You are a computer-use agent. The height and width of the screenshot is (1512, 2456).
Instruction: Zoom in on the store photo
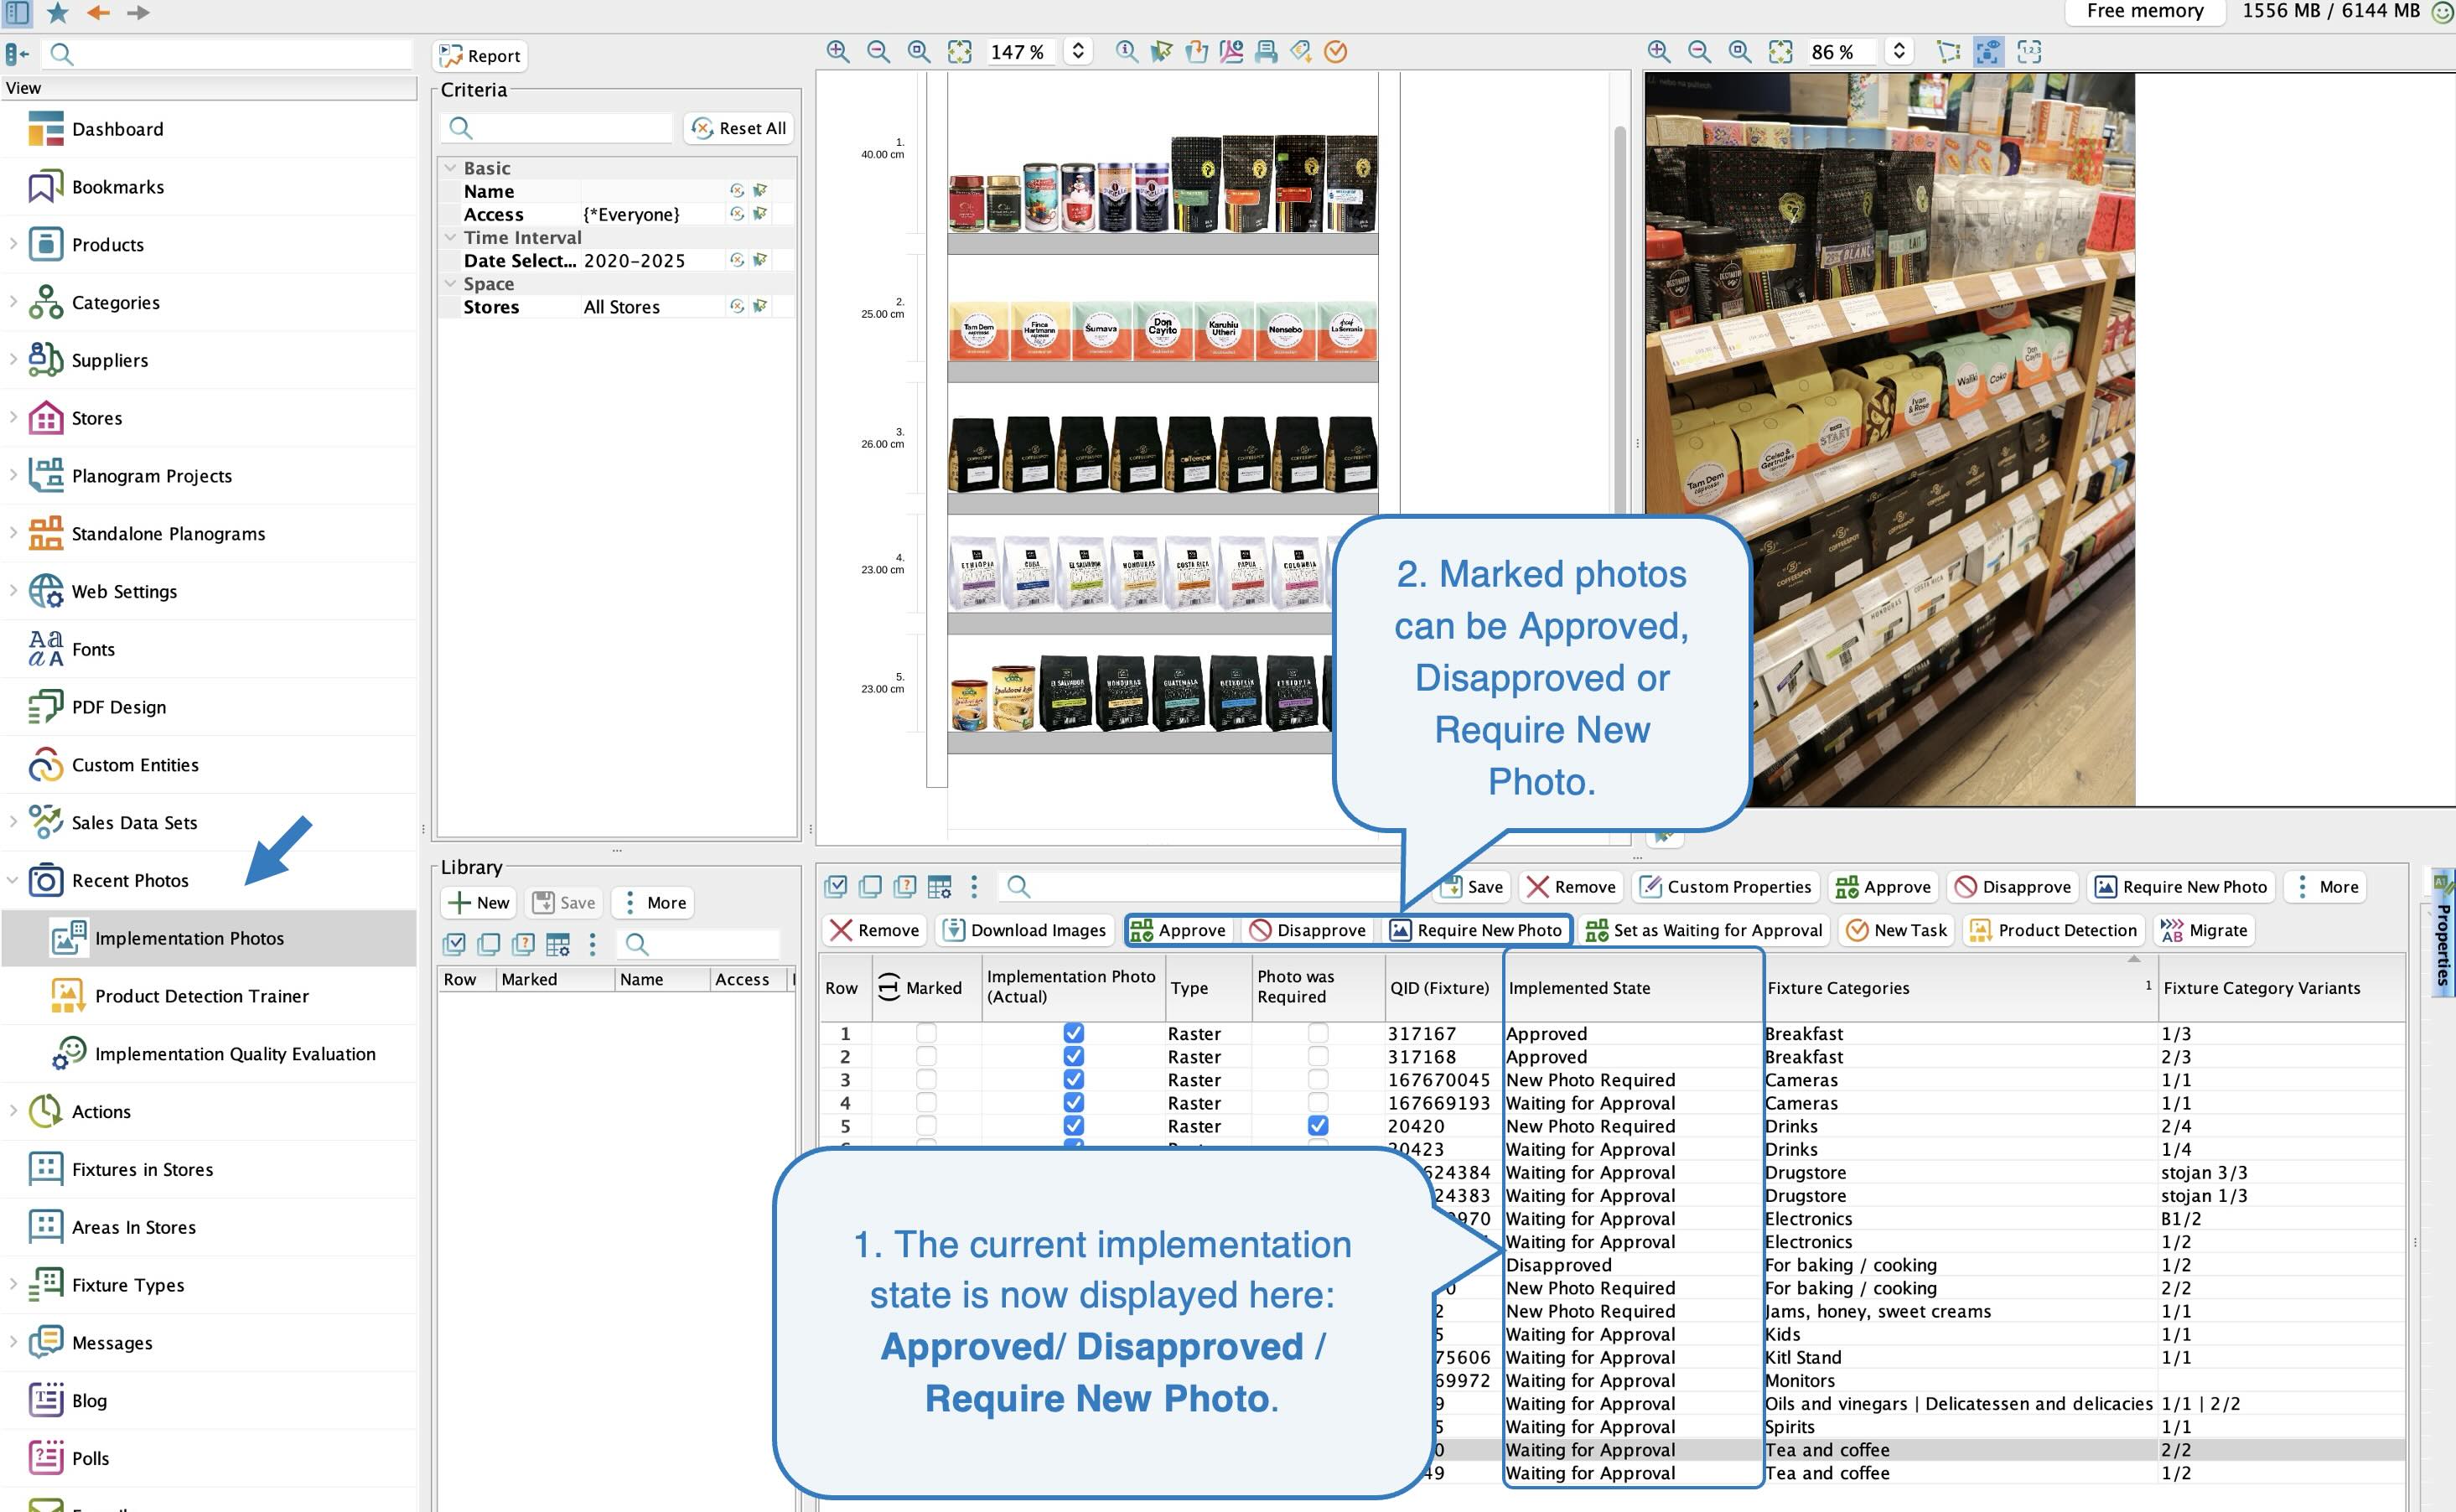[1659, 51]
